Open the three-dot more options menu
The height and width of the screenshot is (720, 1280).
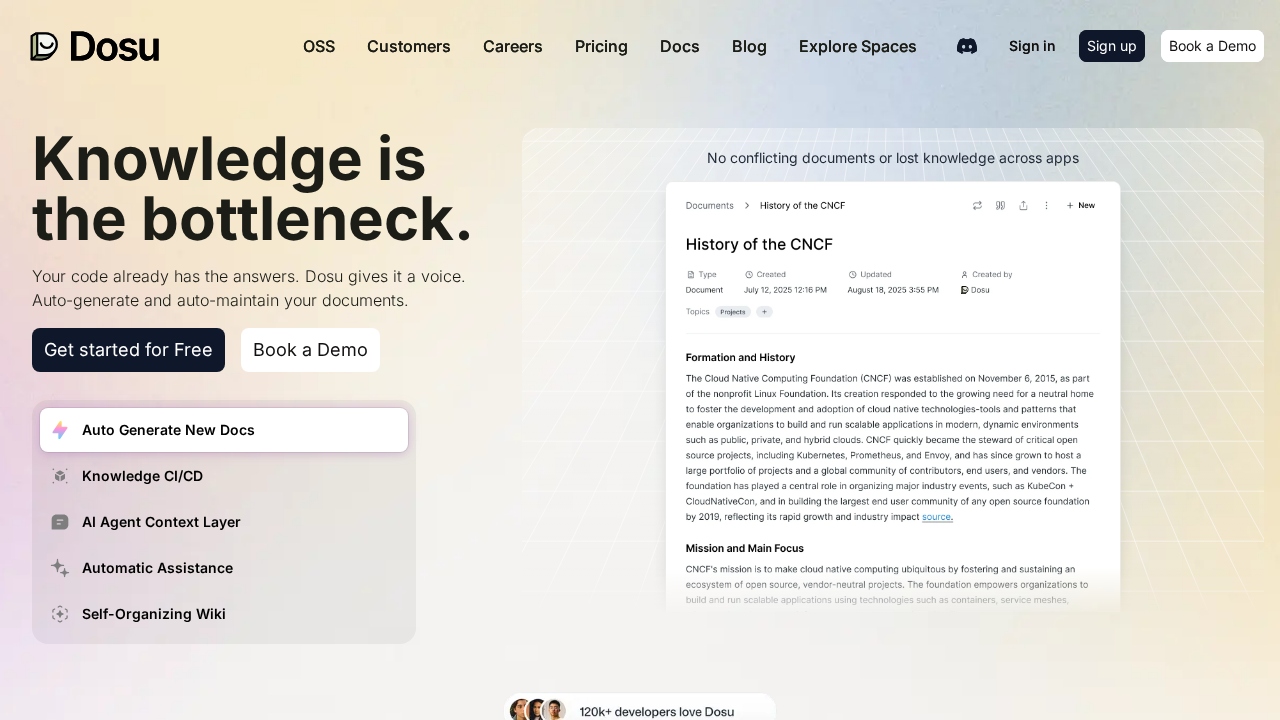pyautogui.click(x=1046, y=205)
